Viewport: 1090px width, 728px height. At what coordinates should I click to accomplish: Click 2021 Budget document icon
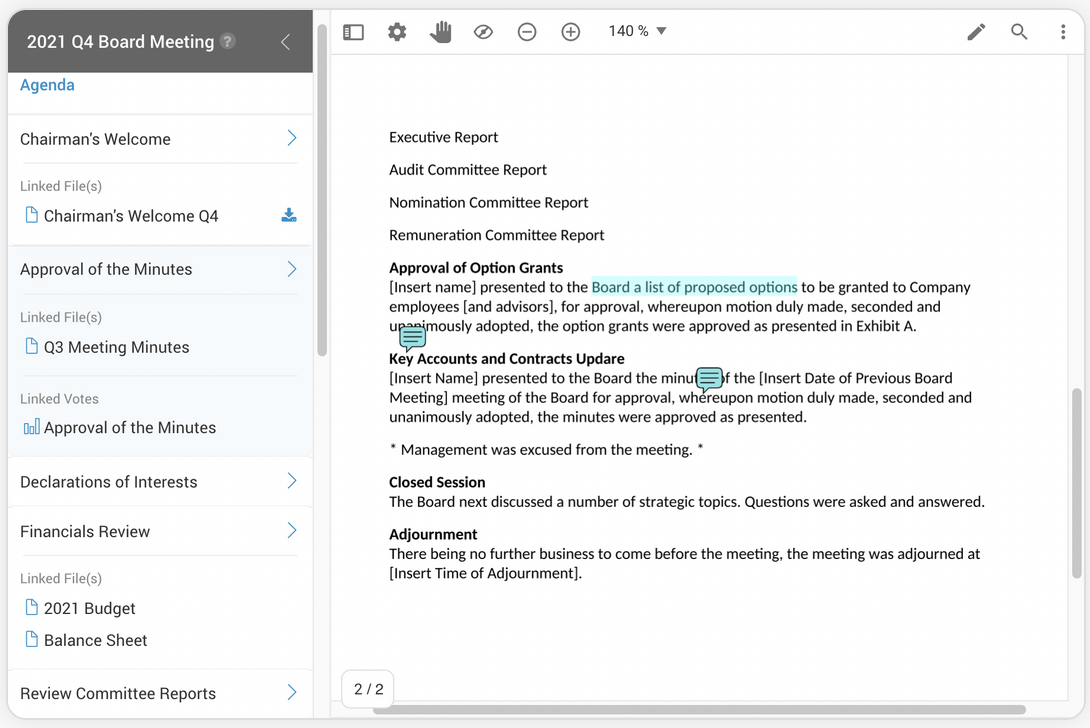click(31, 607)
